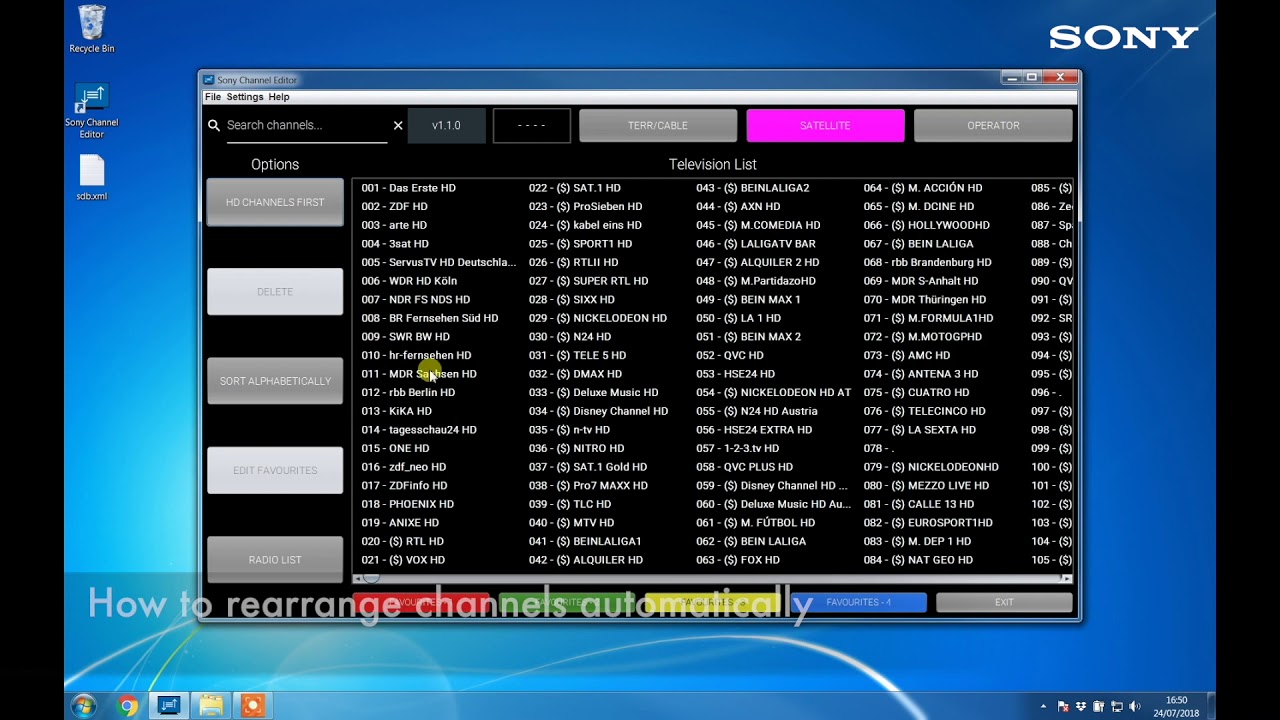Viewport: 1280px width, 720px height.
Task: Click the DELETE button
Action: coord(275,292)
